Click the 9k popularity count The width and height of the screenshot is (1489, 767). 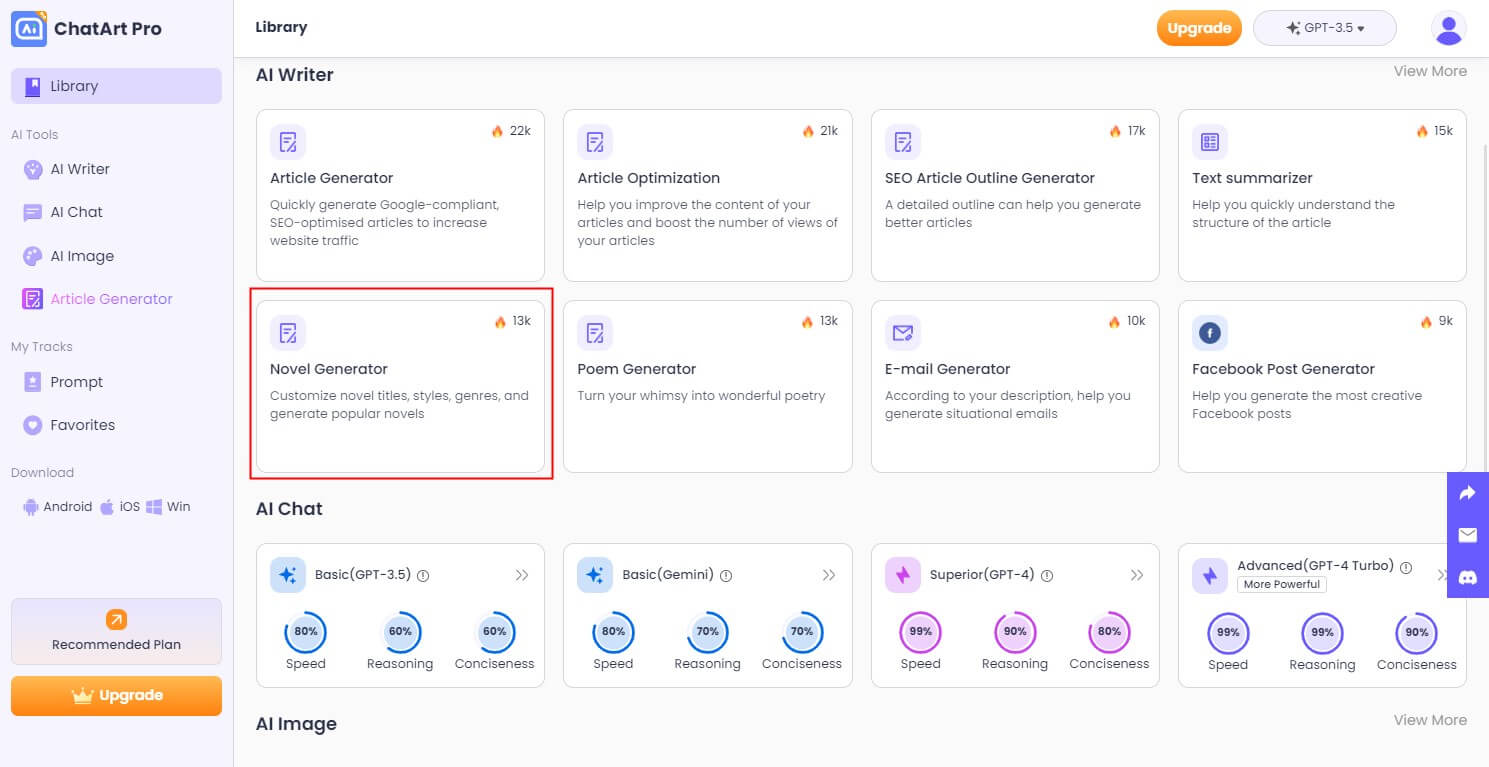pos(1445,321)
